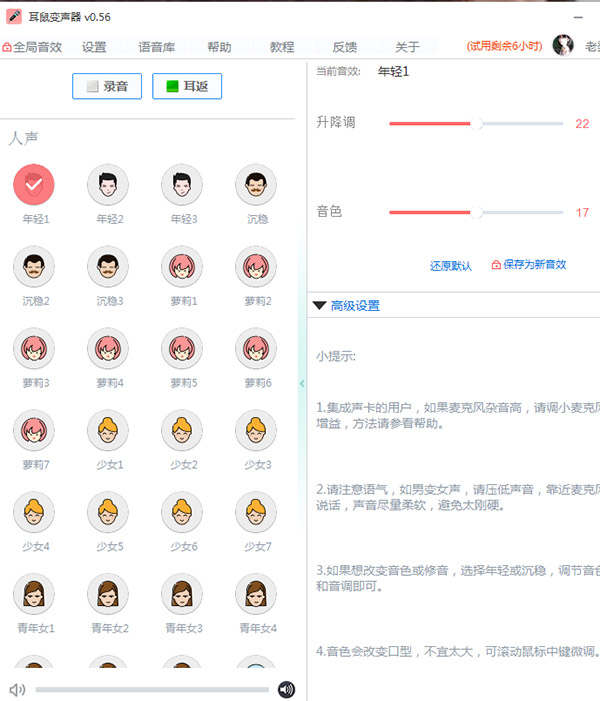Open the 反馈 menu
Viewport: 600px width, 701px height.
345,47
